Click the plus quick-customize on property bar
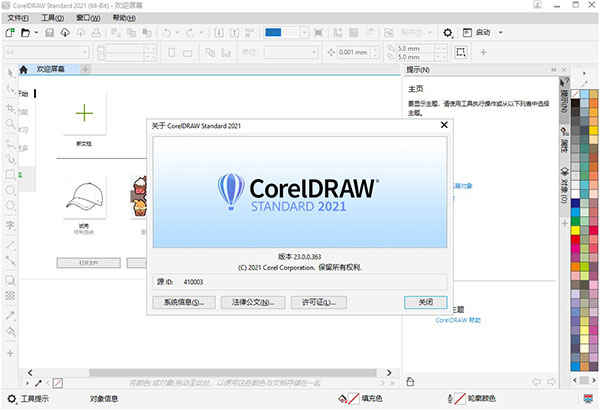 [483, 52]
